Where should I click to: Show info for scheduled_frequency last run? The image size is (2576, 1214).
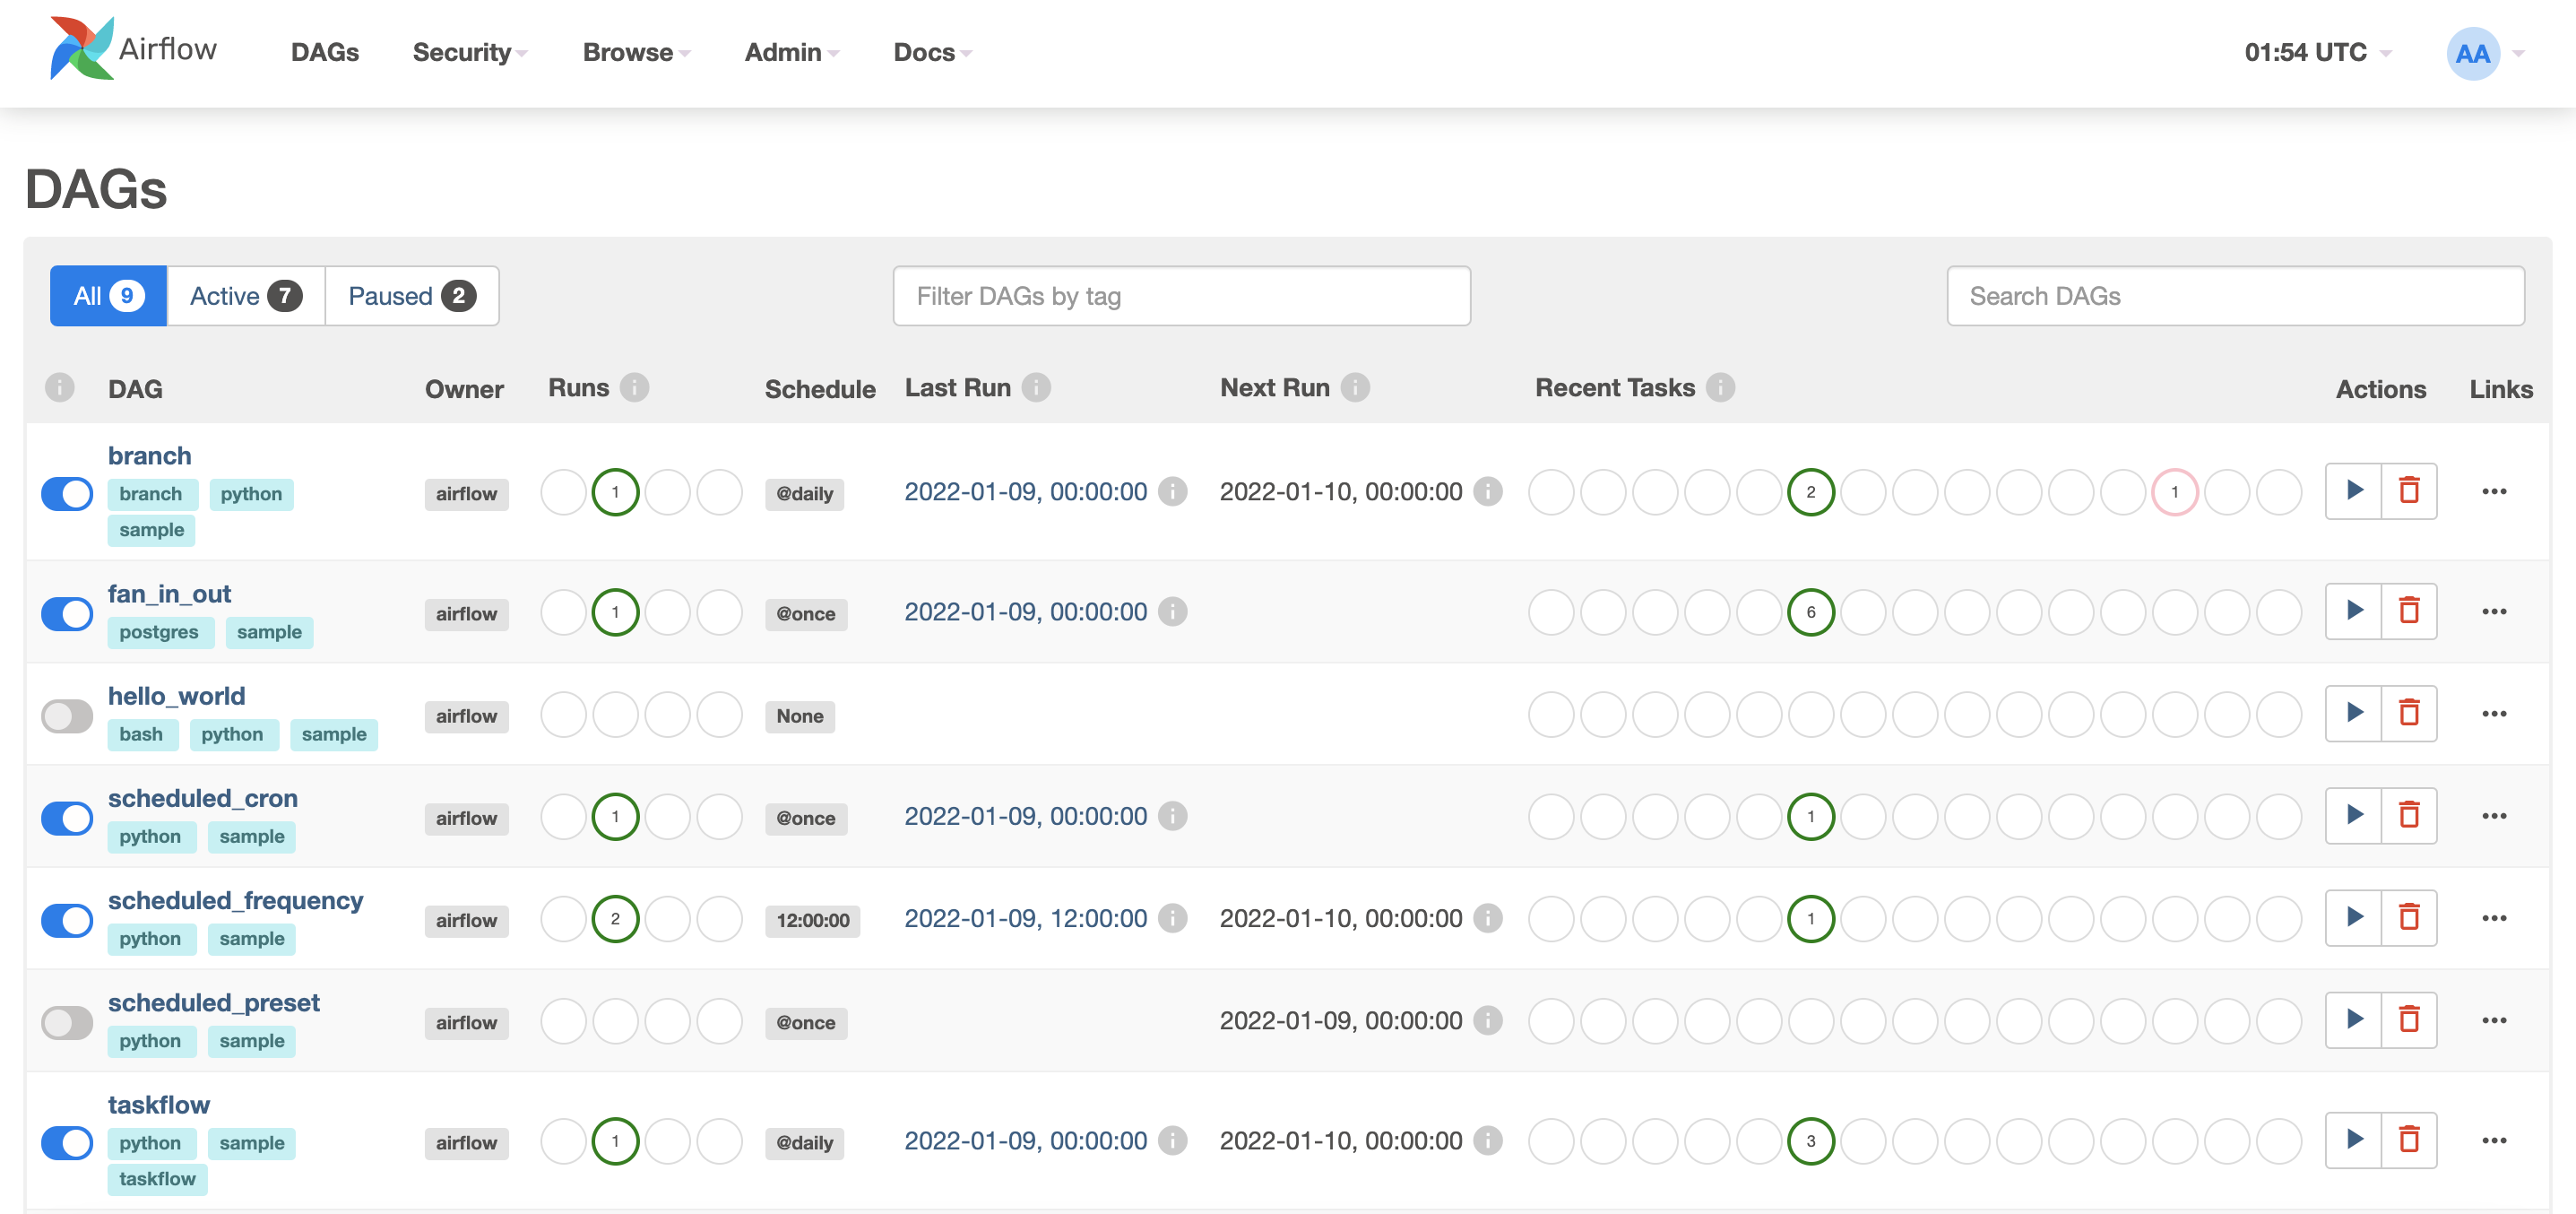click(x=1172, y=918)
